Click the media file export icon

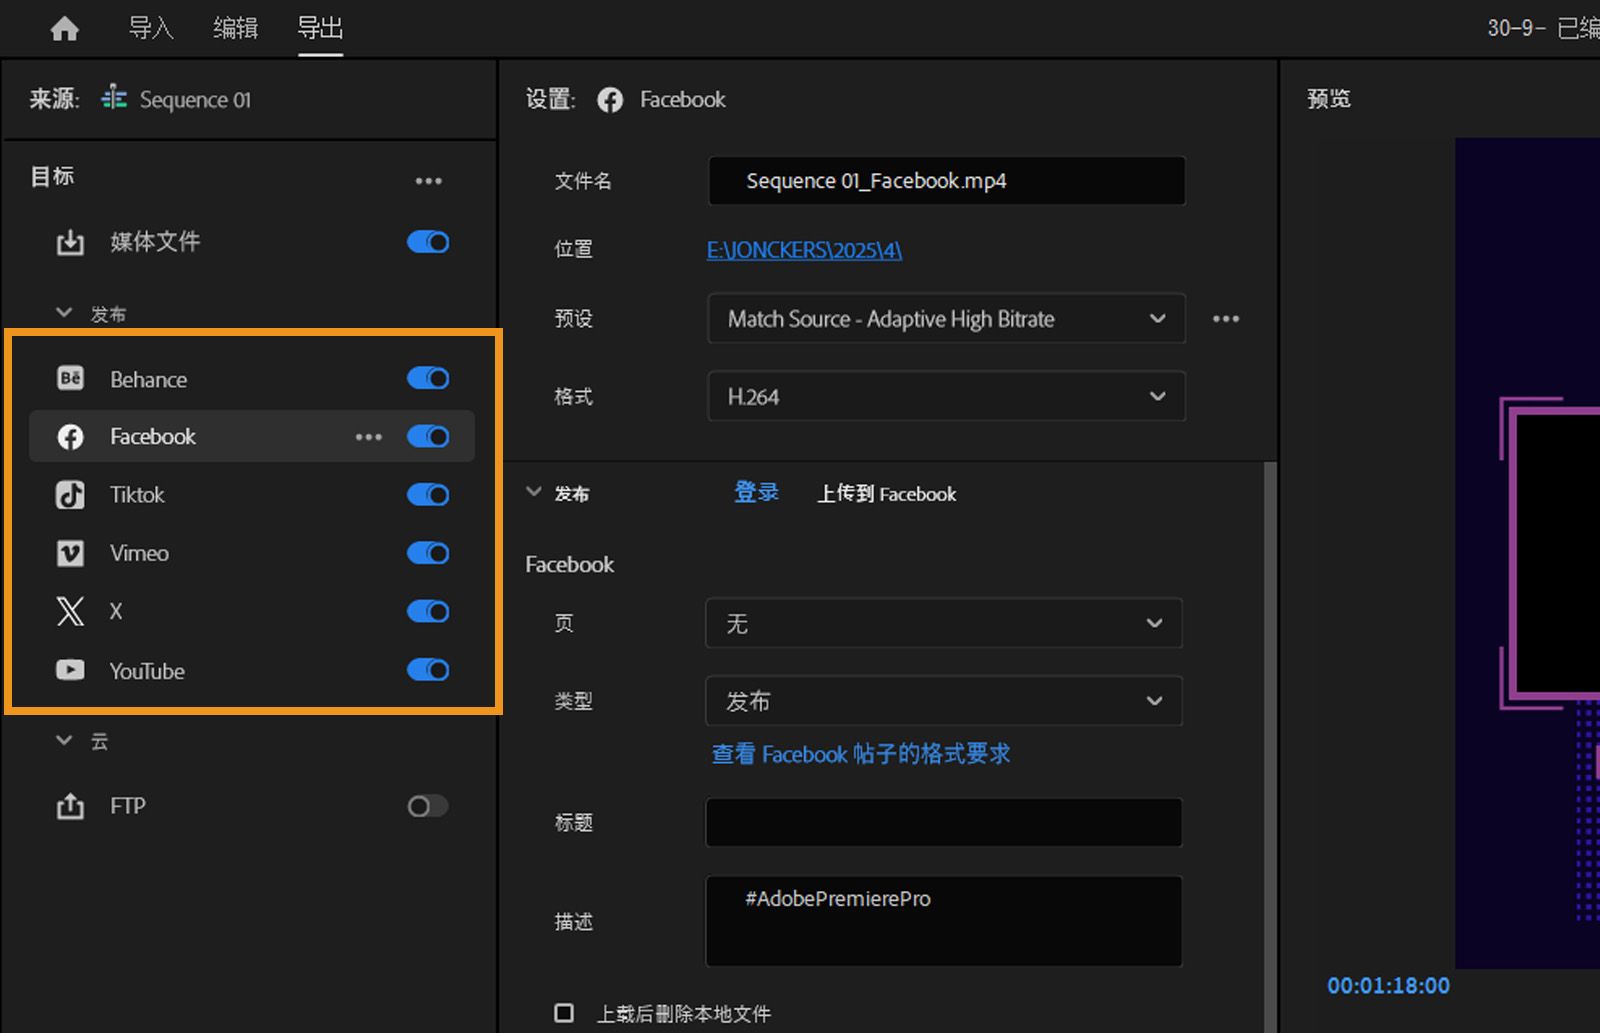point(70,242)
